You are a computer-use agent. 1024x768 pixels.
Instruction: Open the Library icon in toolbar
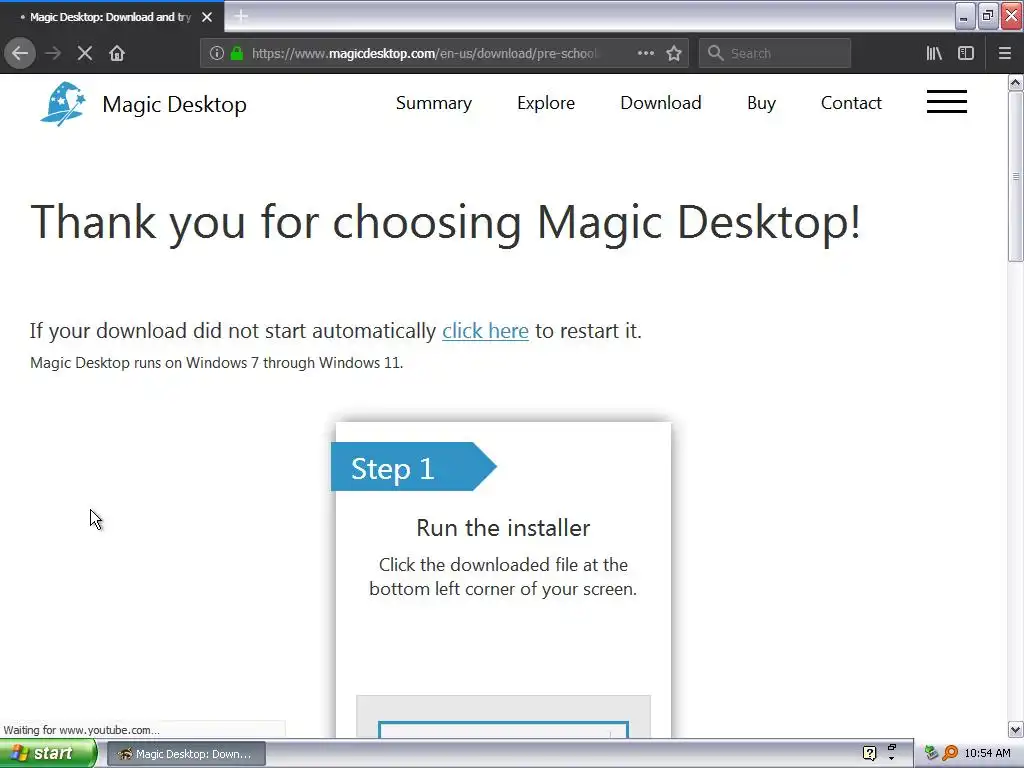pos(934,53)
